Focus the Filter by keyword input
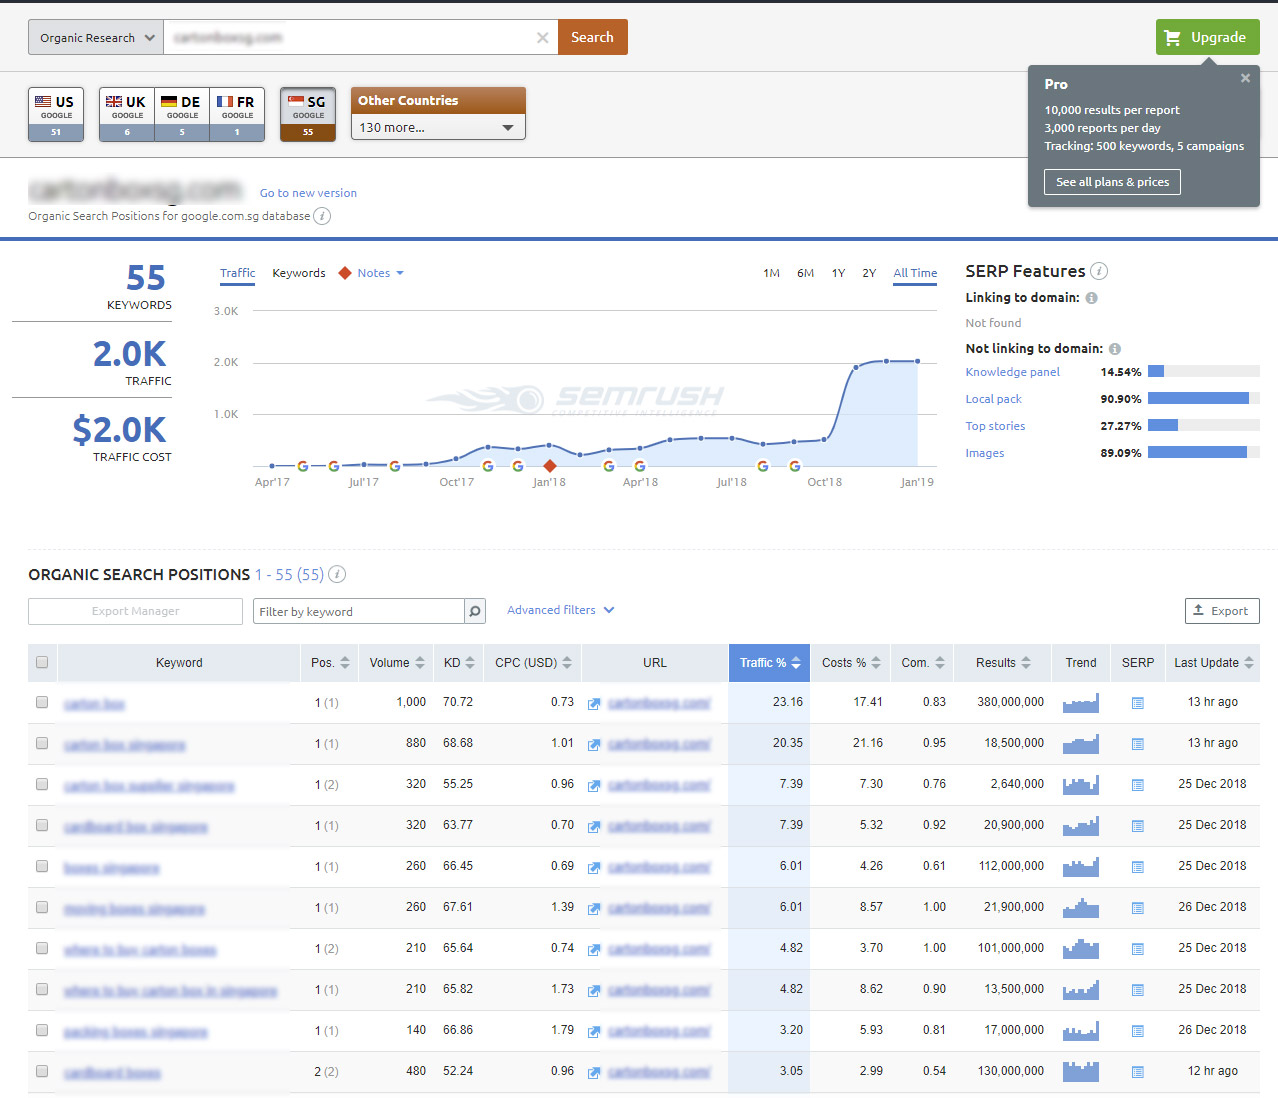Screen dimensions: 1278x1098 pyautogui.click(x=361, y=611)
